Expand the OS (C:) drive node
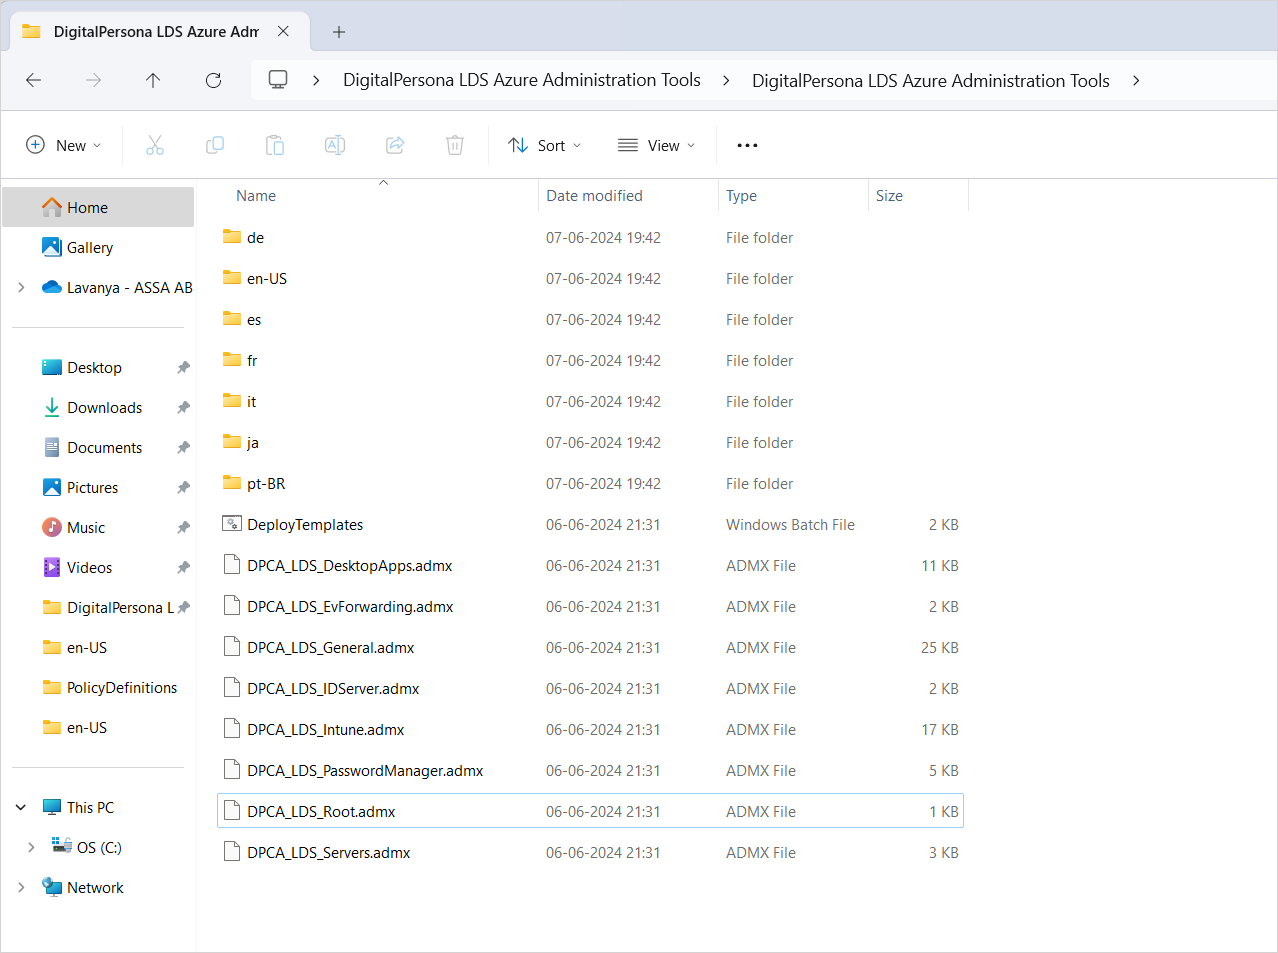This screenshot has width=1278, height=953. pyautogui.click(x=31, y=847)
